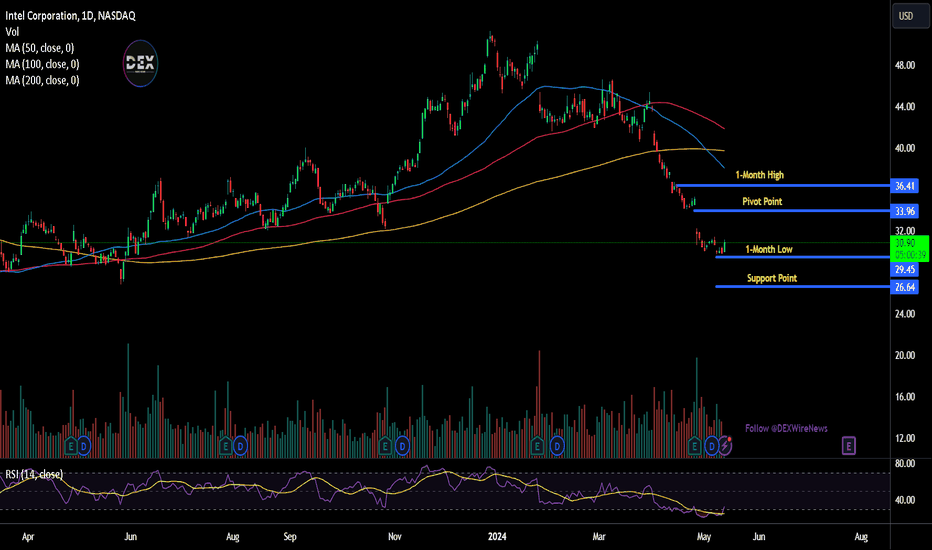Select the earnings E marker before November 2023
This screenshot has width=932, height=550.
385,445
